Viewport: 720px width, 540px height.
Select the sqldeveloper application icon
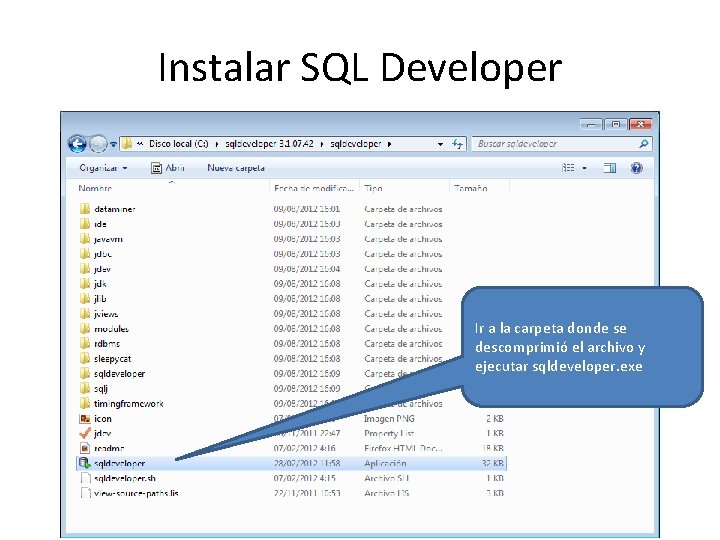point(84,463)
